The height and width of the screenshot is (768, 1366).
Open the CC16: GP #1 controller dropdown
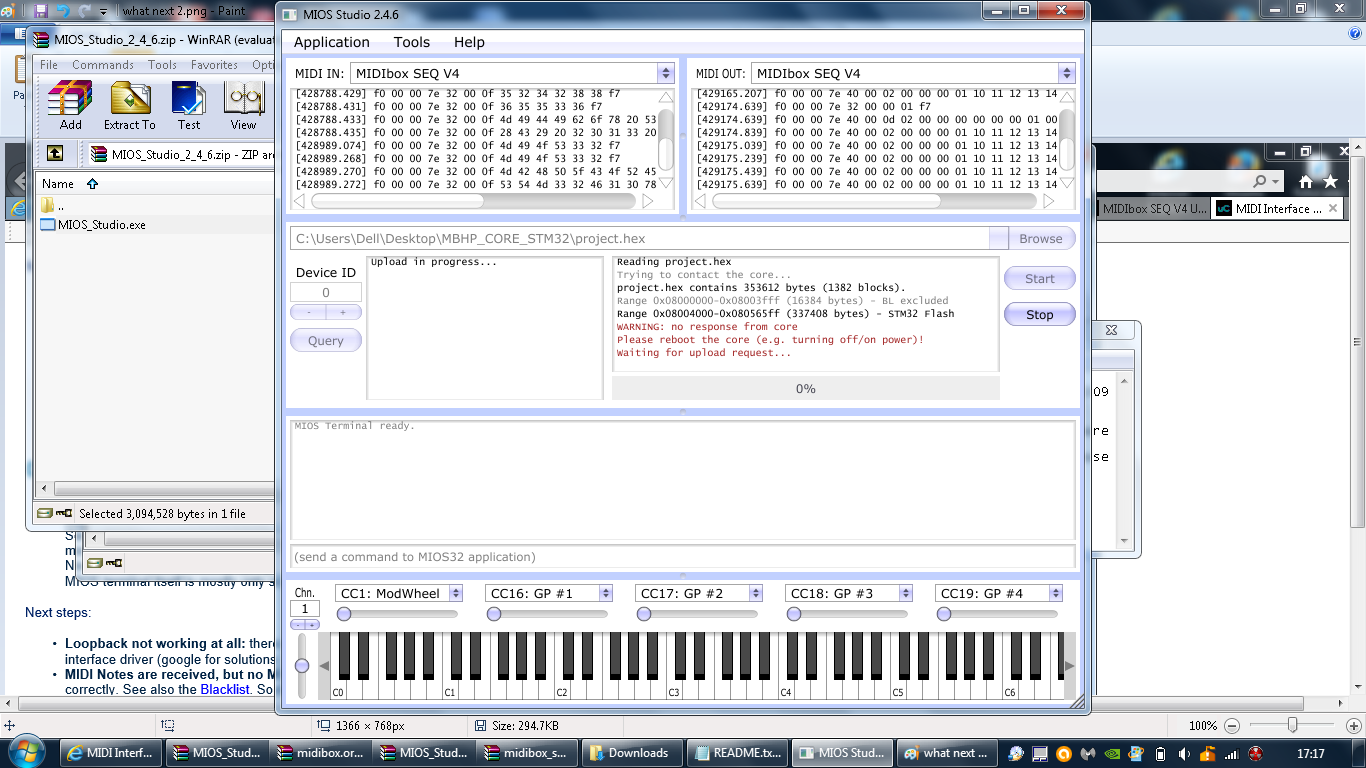pyautogui.click(x=605, y=594)
